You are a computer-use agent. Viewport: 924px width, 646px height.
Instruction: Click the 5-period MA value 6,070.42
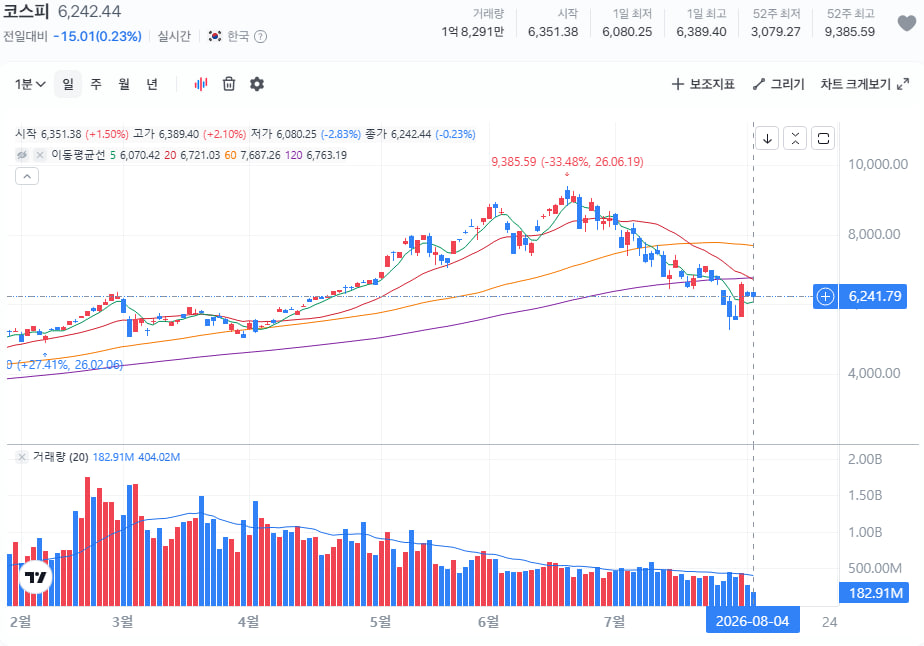[140, 155]
